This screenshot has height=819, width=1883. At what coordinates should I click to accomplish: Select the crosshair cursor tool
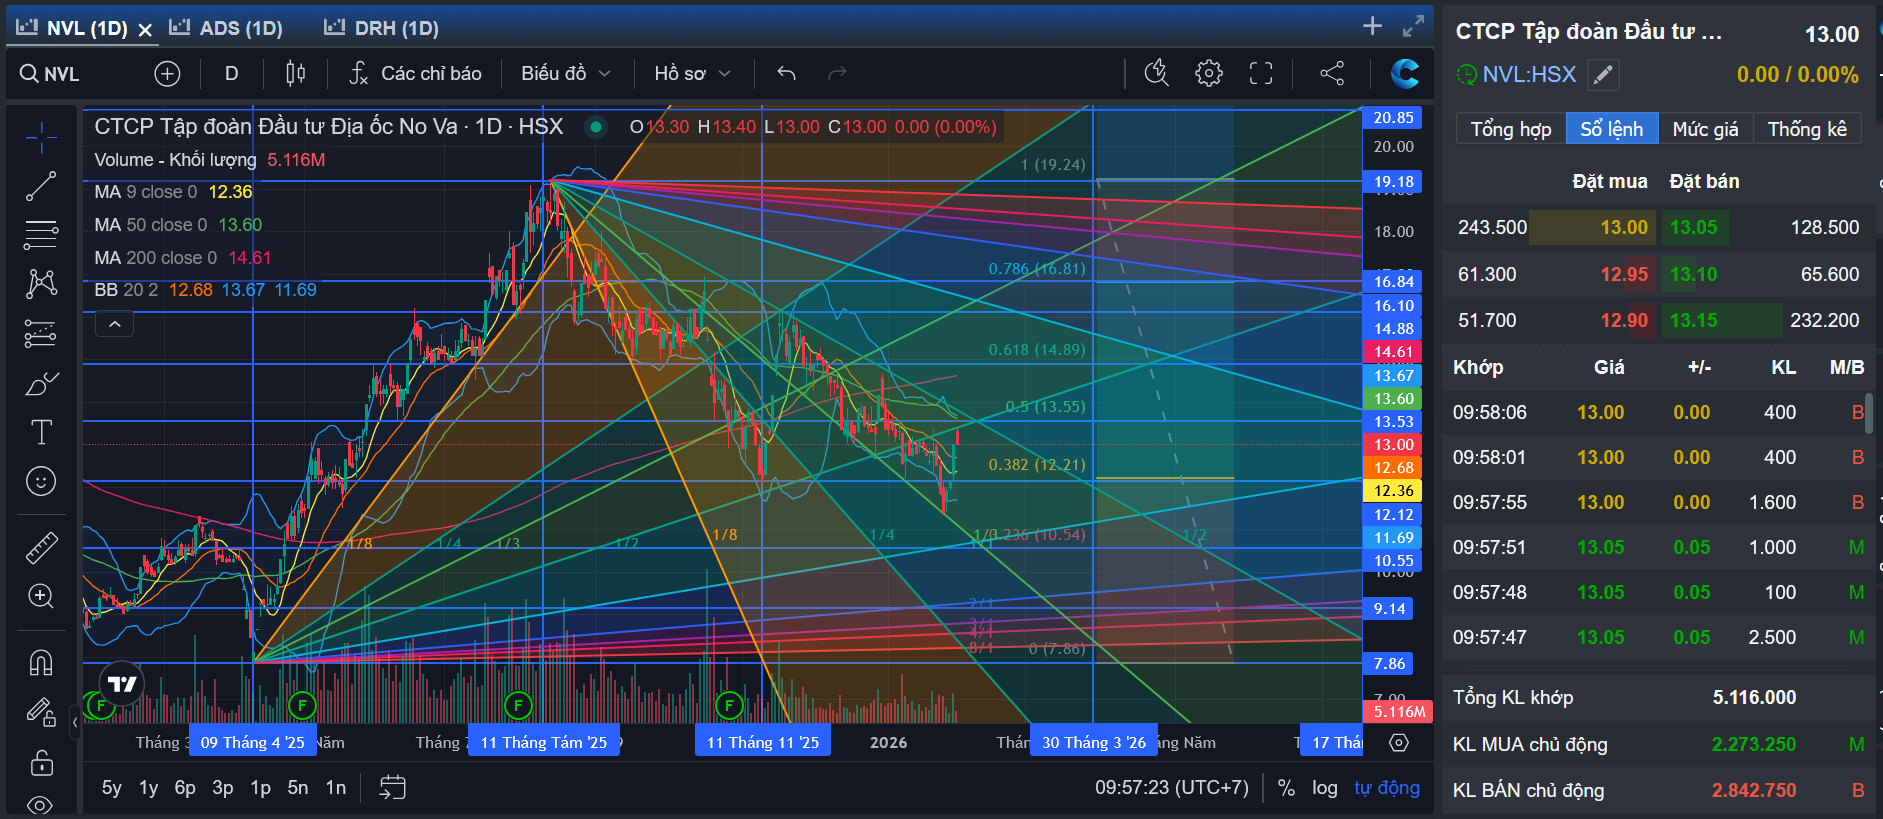point(41,137)
